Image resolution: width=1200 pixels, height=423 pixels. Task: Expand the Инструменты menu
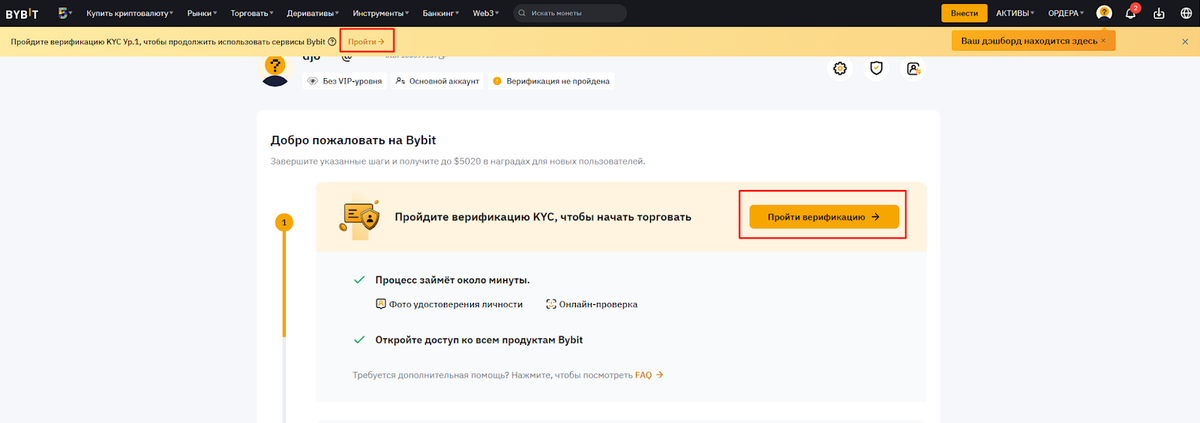382,13
